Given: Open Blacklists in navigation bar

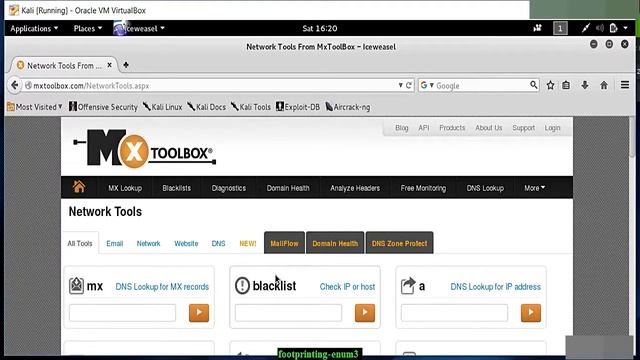Looking at the screenshot, I should click(x=176, y=188).
